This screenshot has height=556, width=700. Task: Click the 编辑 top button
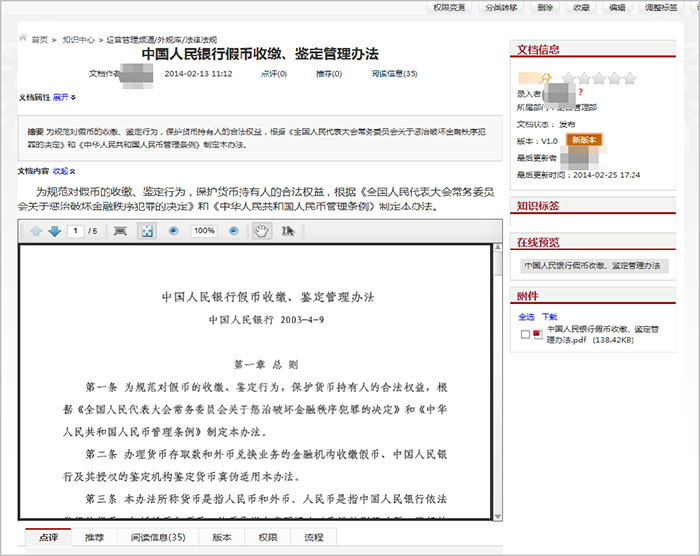click(617, 7)
